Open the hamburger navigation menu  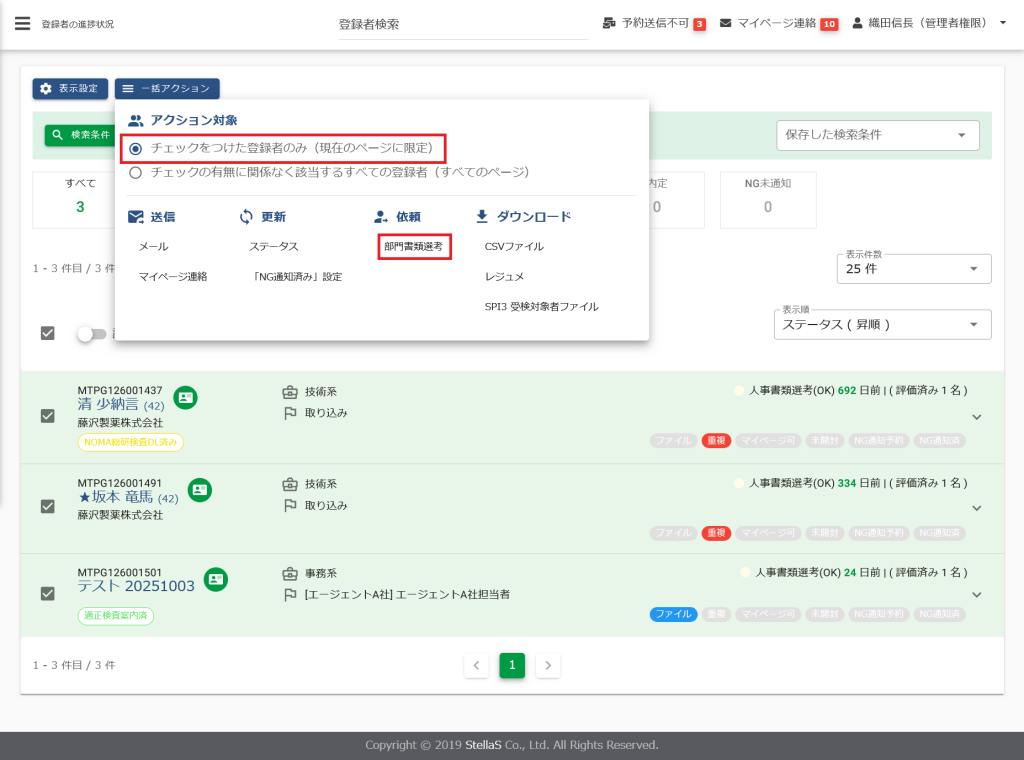22,23
